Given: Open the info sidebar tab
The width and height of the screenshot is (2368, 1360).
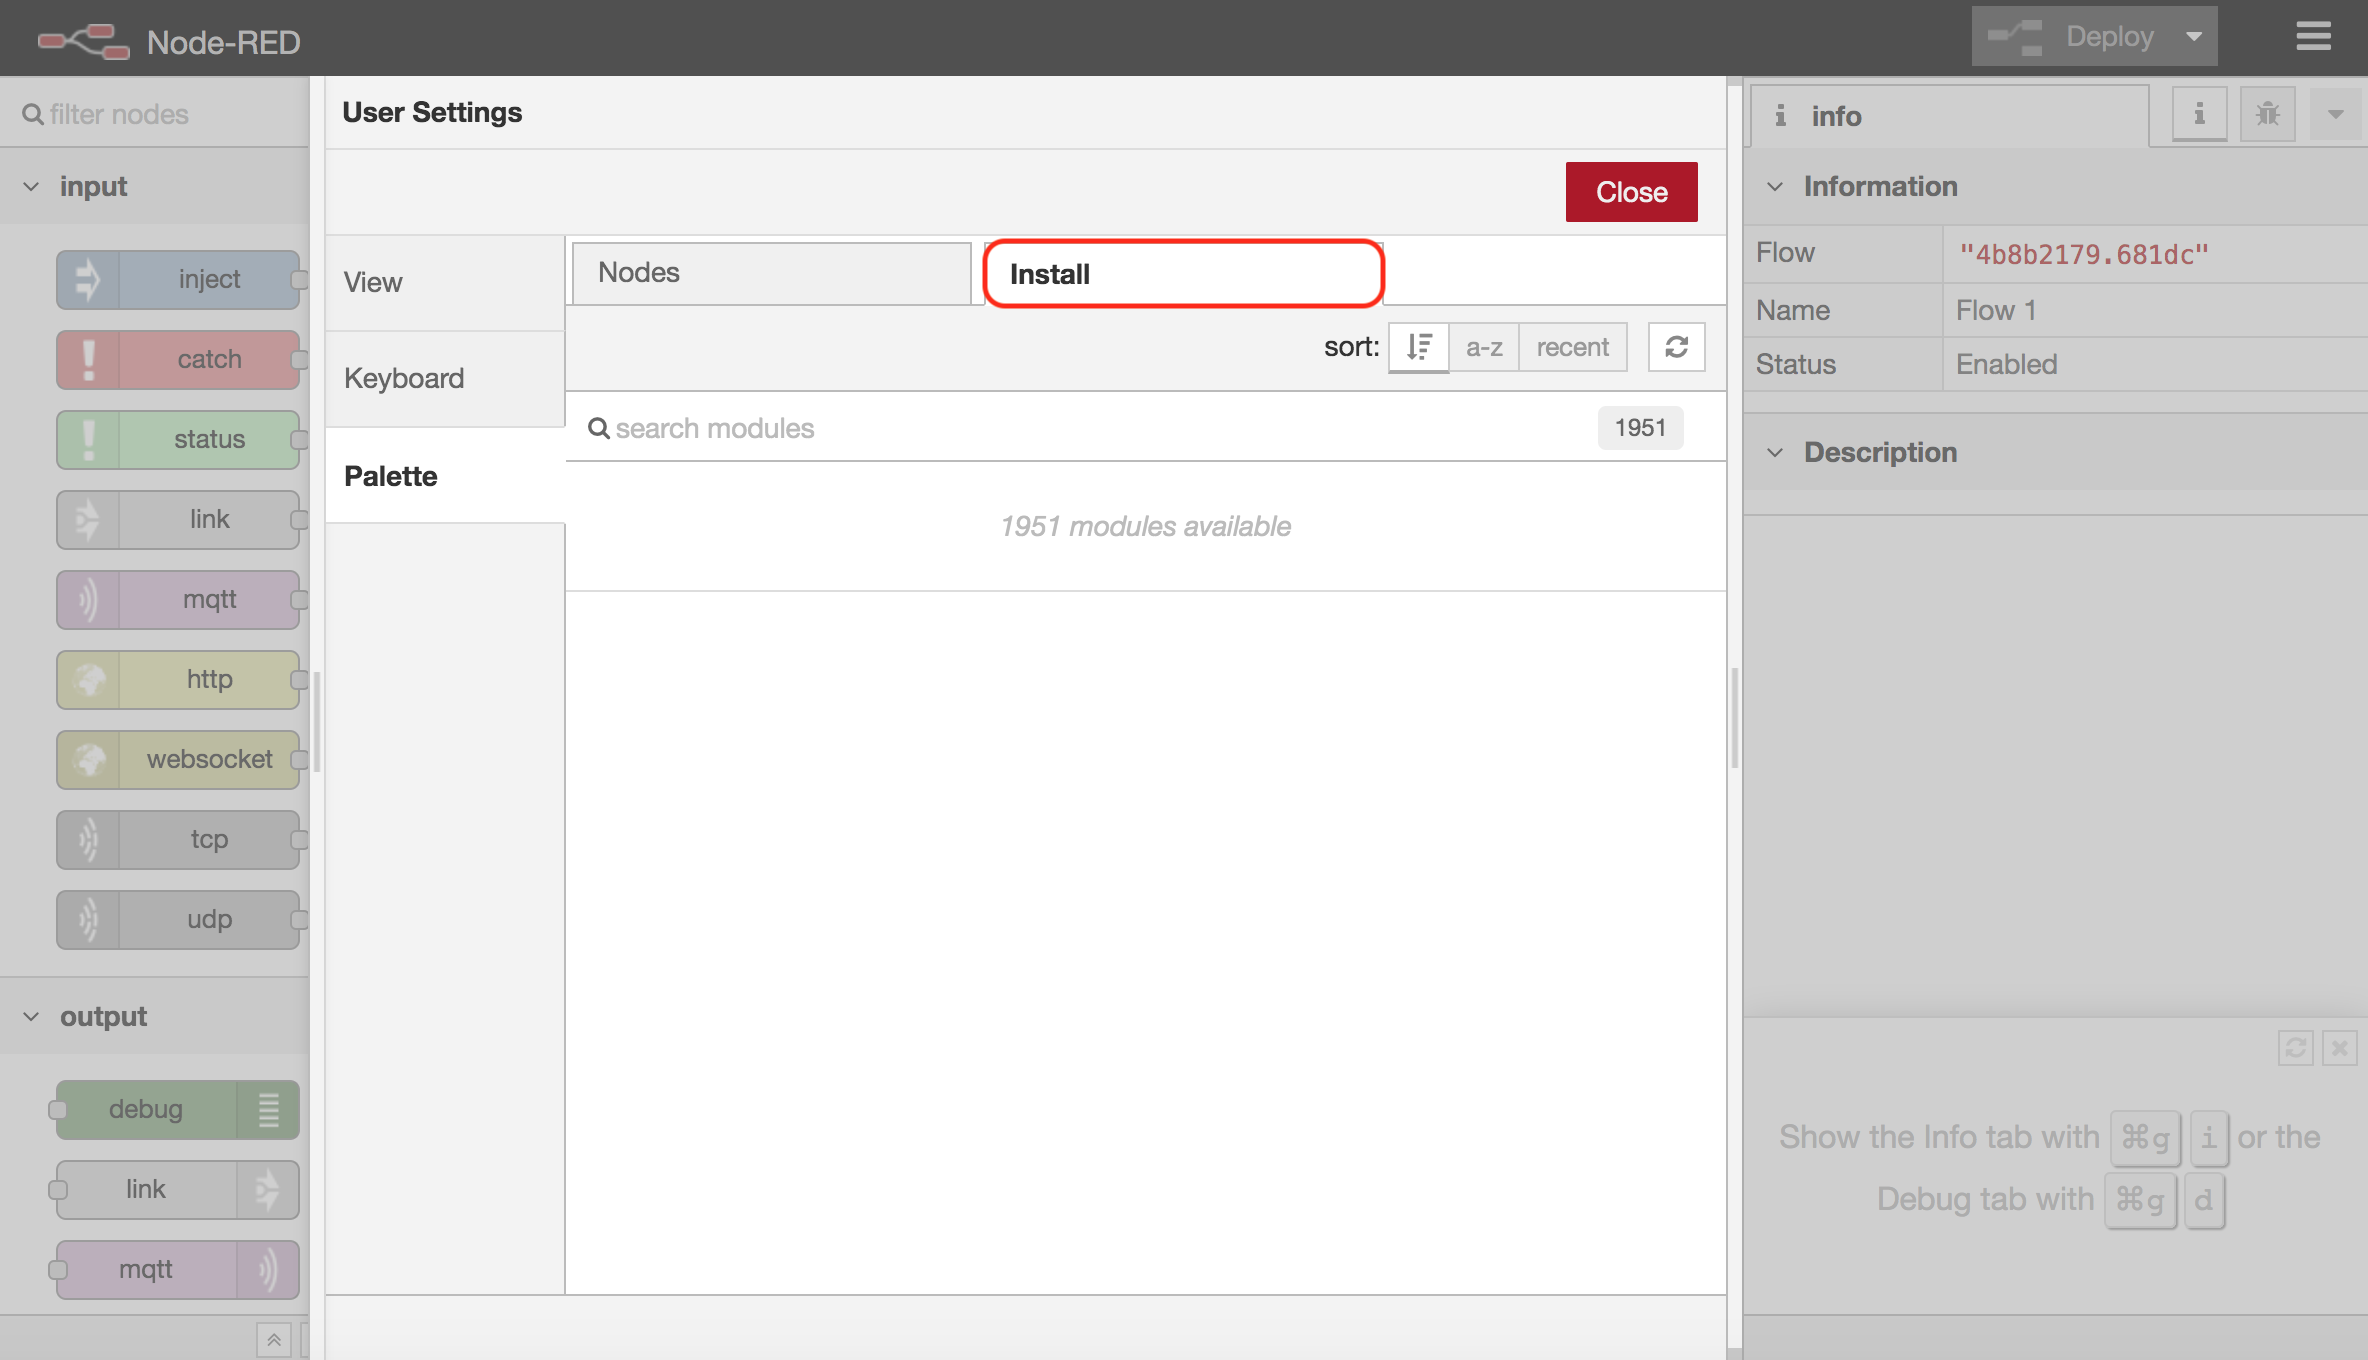Looking at the screenshot, I should [1950, 116].
